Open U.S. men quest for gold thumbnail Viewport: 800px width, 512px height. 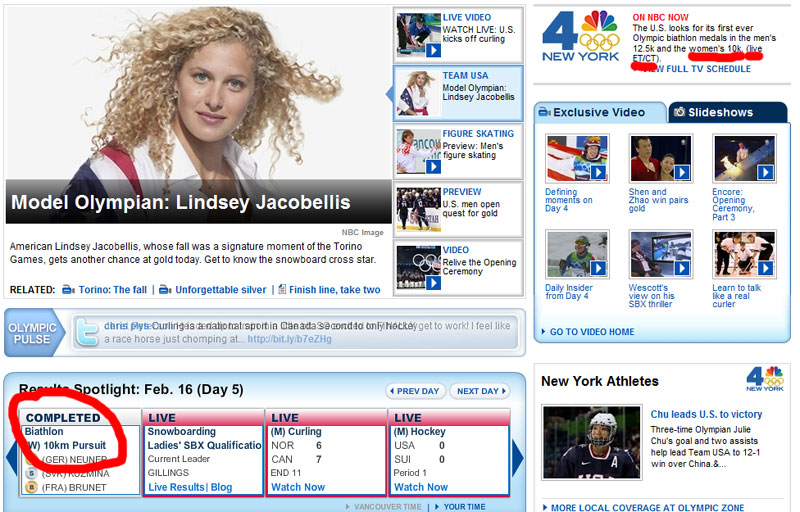tap(418, 209)
